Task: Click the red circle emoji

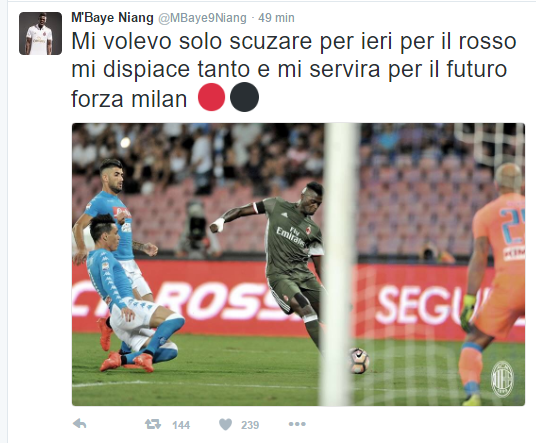Action: coord(212,97)
